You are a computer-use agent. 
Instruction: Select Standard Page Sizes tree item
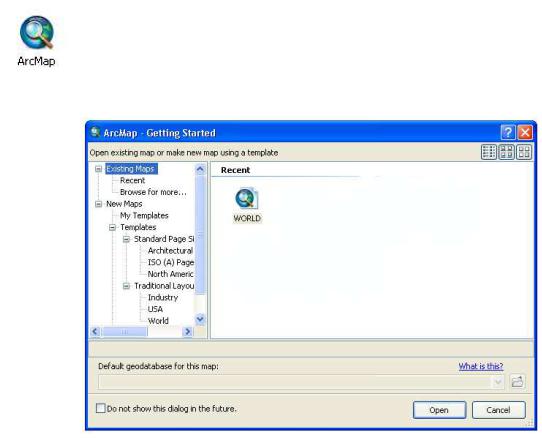pyautogui.click(x=164, y=239)
